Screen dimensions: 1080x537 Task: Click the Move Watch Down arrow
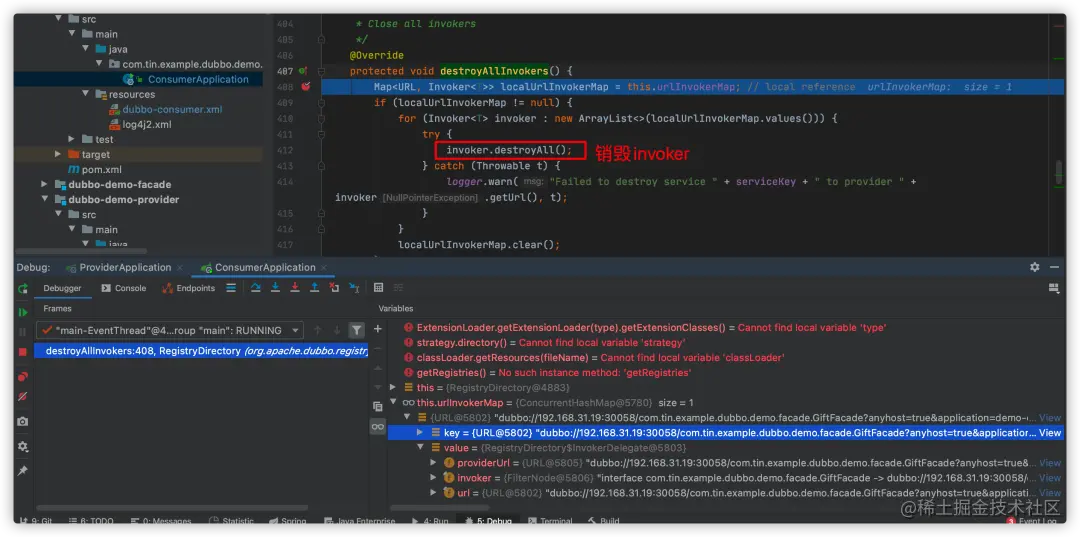click(377, 388)
